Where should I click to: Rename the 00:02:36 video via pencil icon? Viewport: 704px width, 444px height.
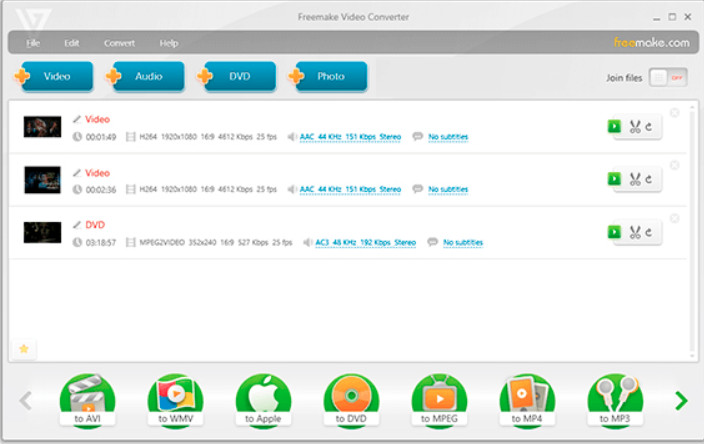pos(77,172)
